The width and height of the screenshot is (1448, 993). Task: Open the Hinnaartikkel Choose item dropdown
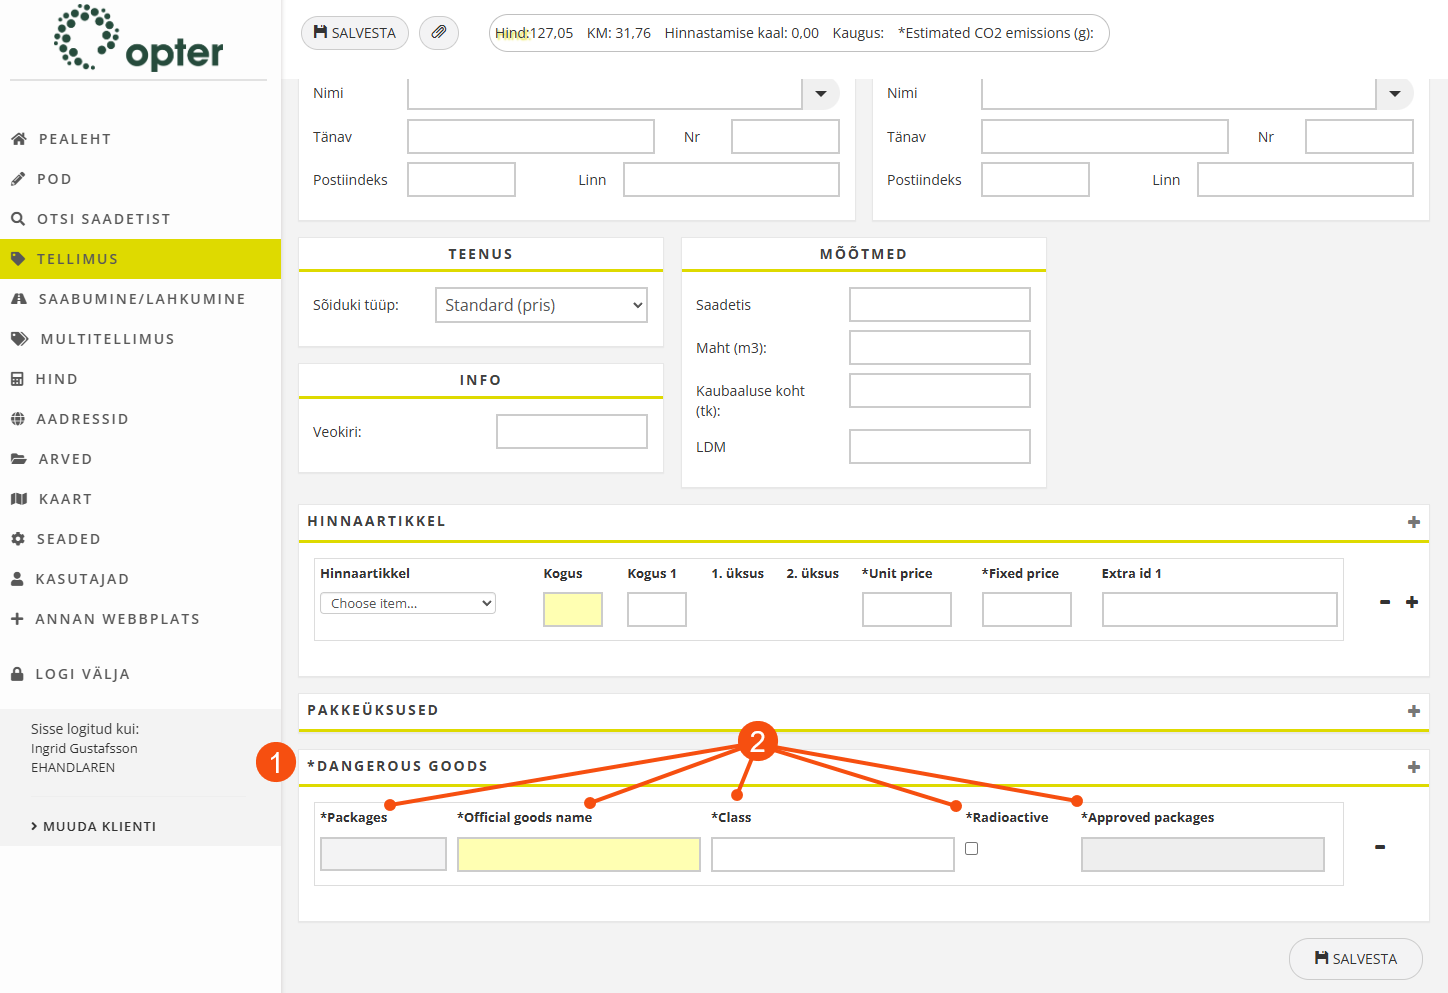coord(407,603)
